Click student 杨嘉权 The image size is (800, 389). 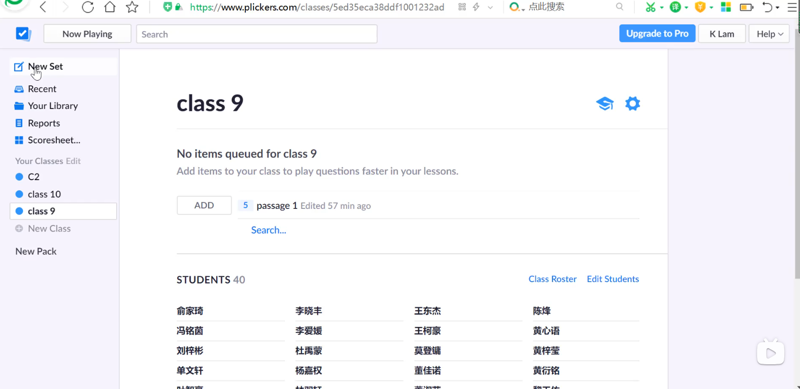click(309, 371)
